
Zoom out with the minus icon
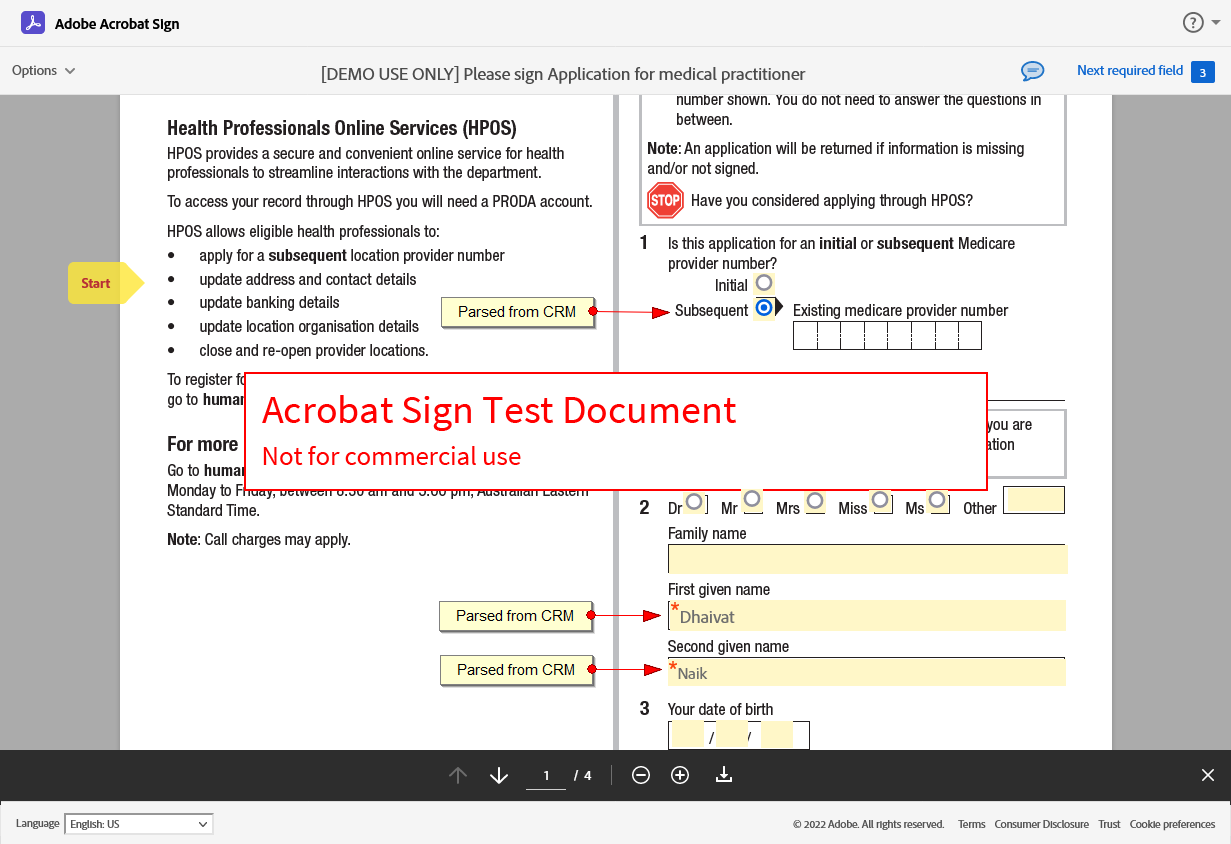click(x=641, y=775)
